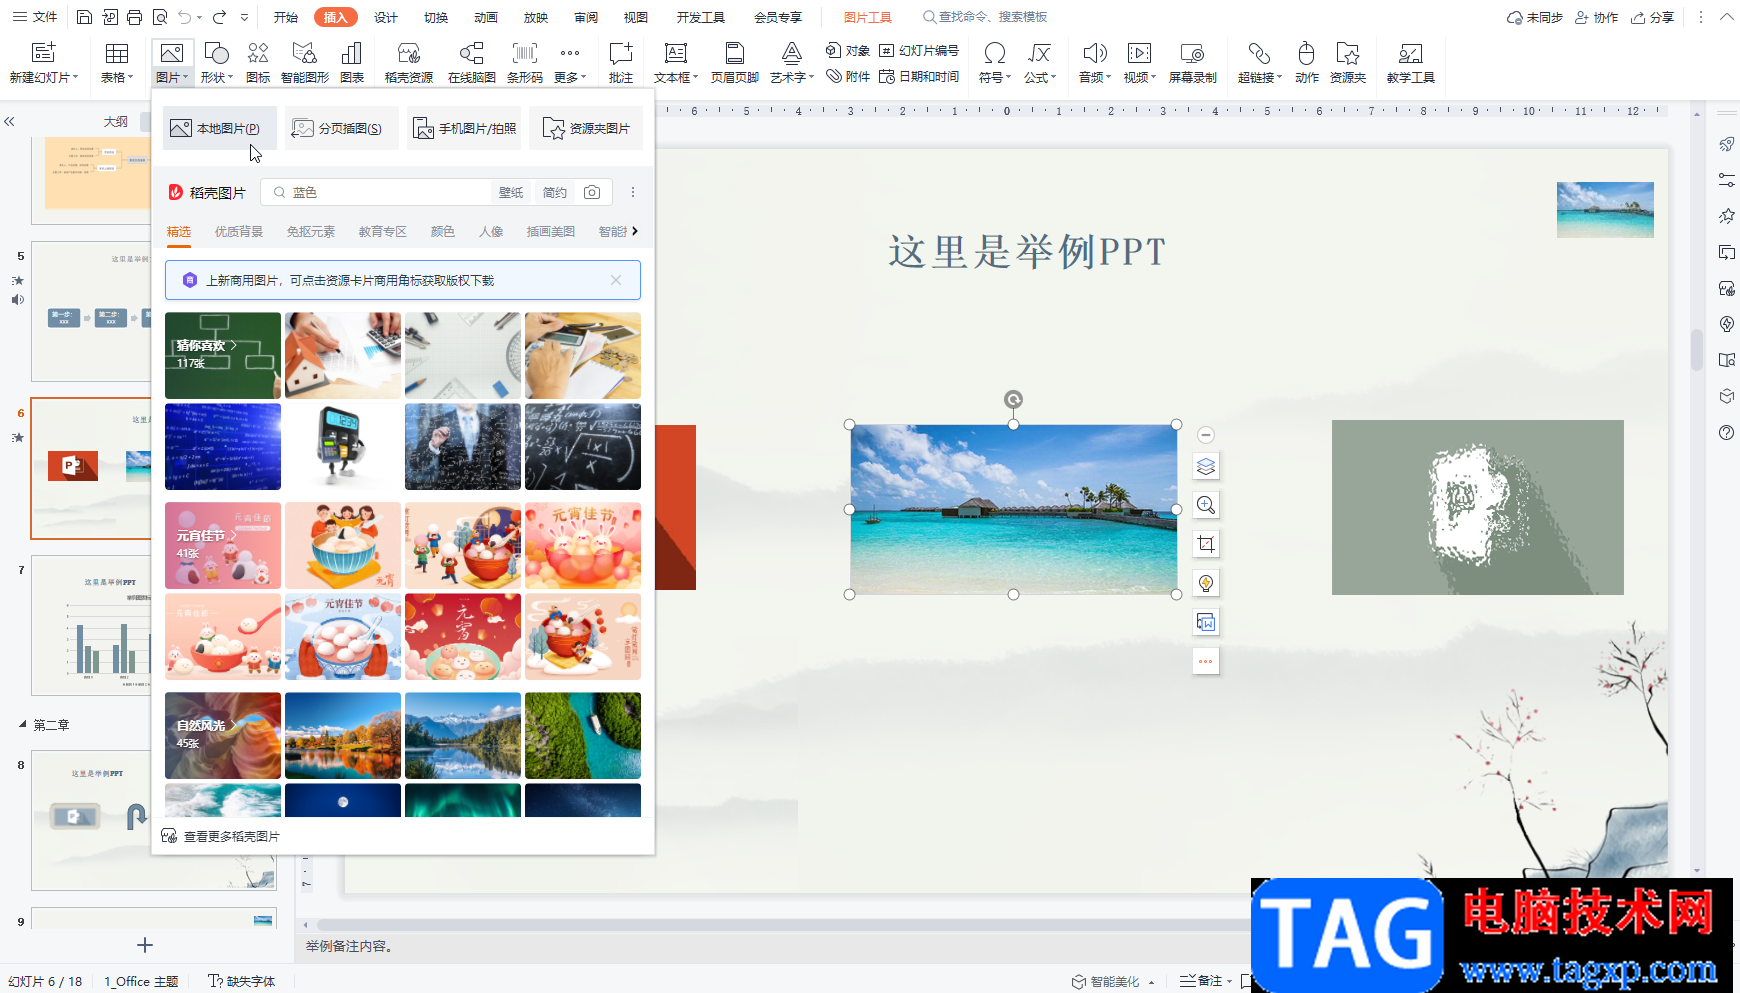
Task: Switch to 大纲 outline tab
Action: click(116, 121)
